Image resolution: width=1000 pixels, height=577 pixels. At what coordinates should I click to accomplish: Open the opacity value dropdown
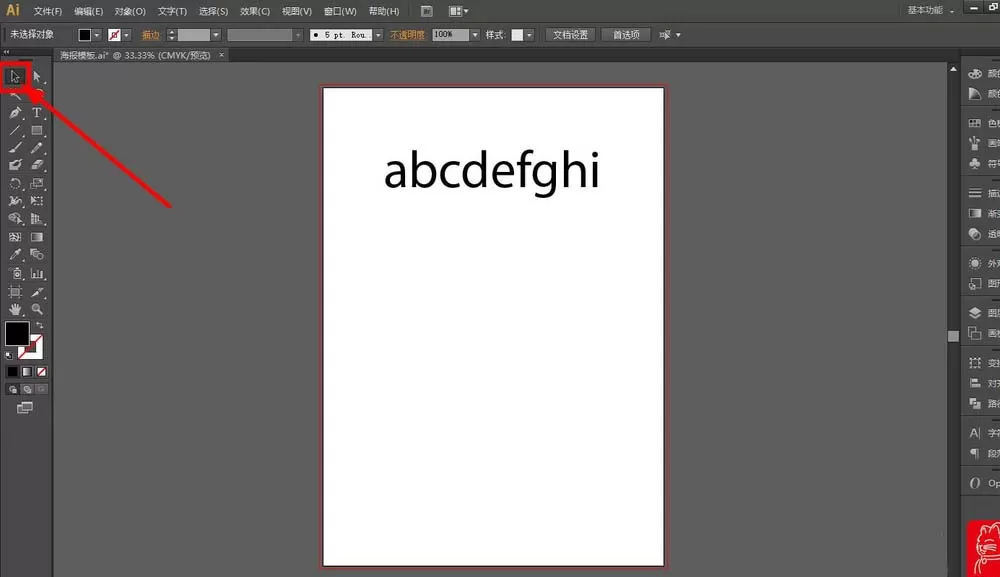474,35
